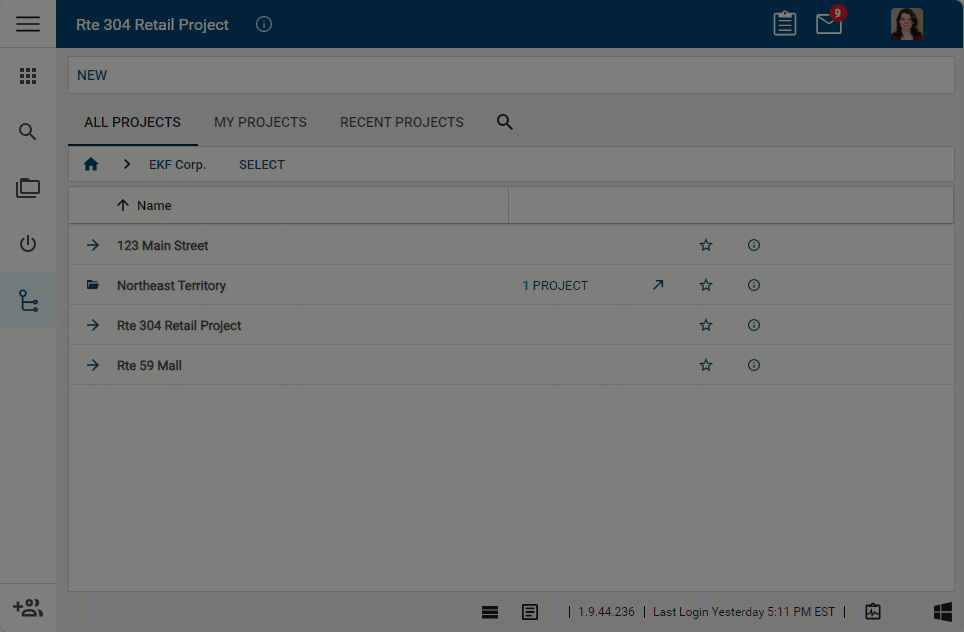Open the folders icon in left sidebar
Viewport: 964px width, 632px height.
pyautogui.click(x=28, y=188)
